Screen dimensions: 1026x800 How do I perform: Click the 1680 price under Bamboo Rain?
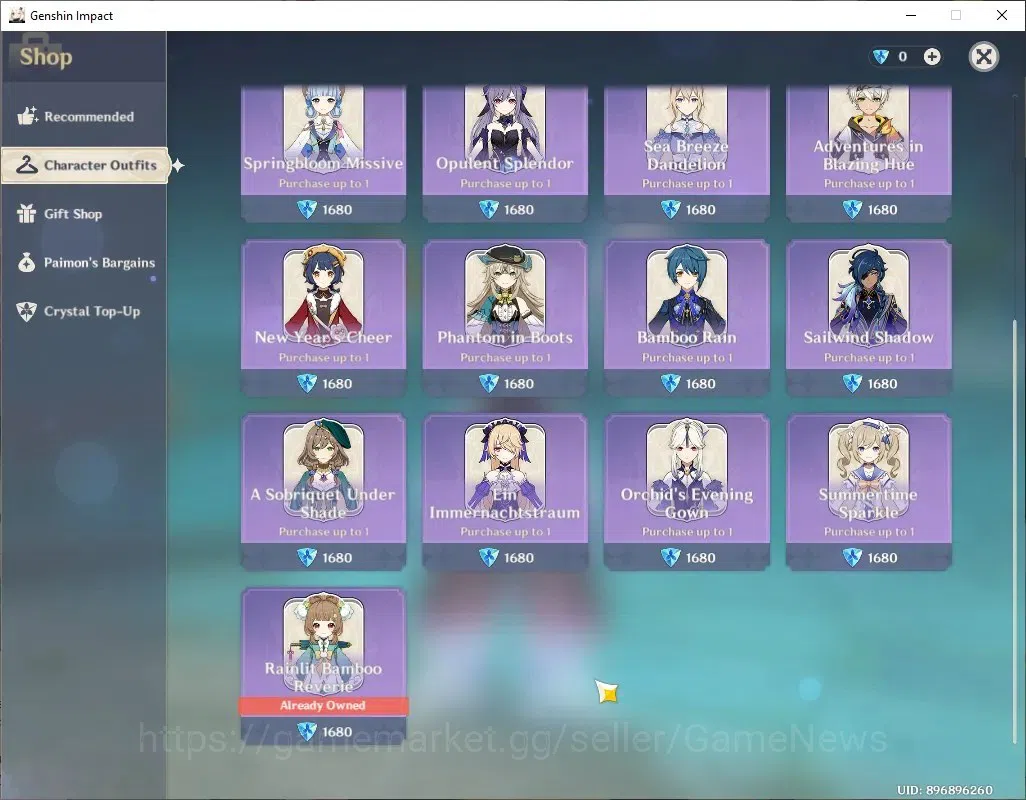[700, 384]
